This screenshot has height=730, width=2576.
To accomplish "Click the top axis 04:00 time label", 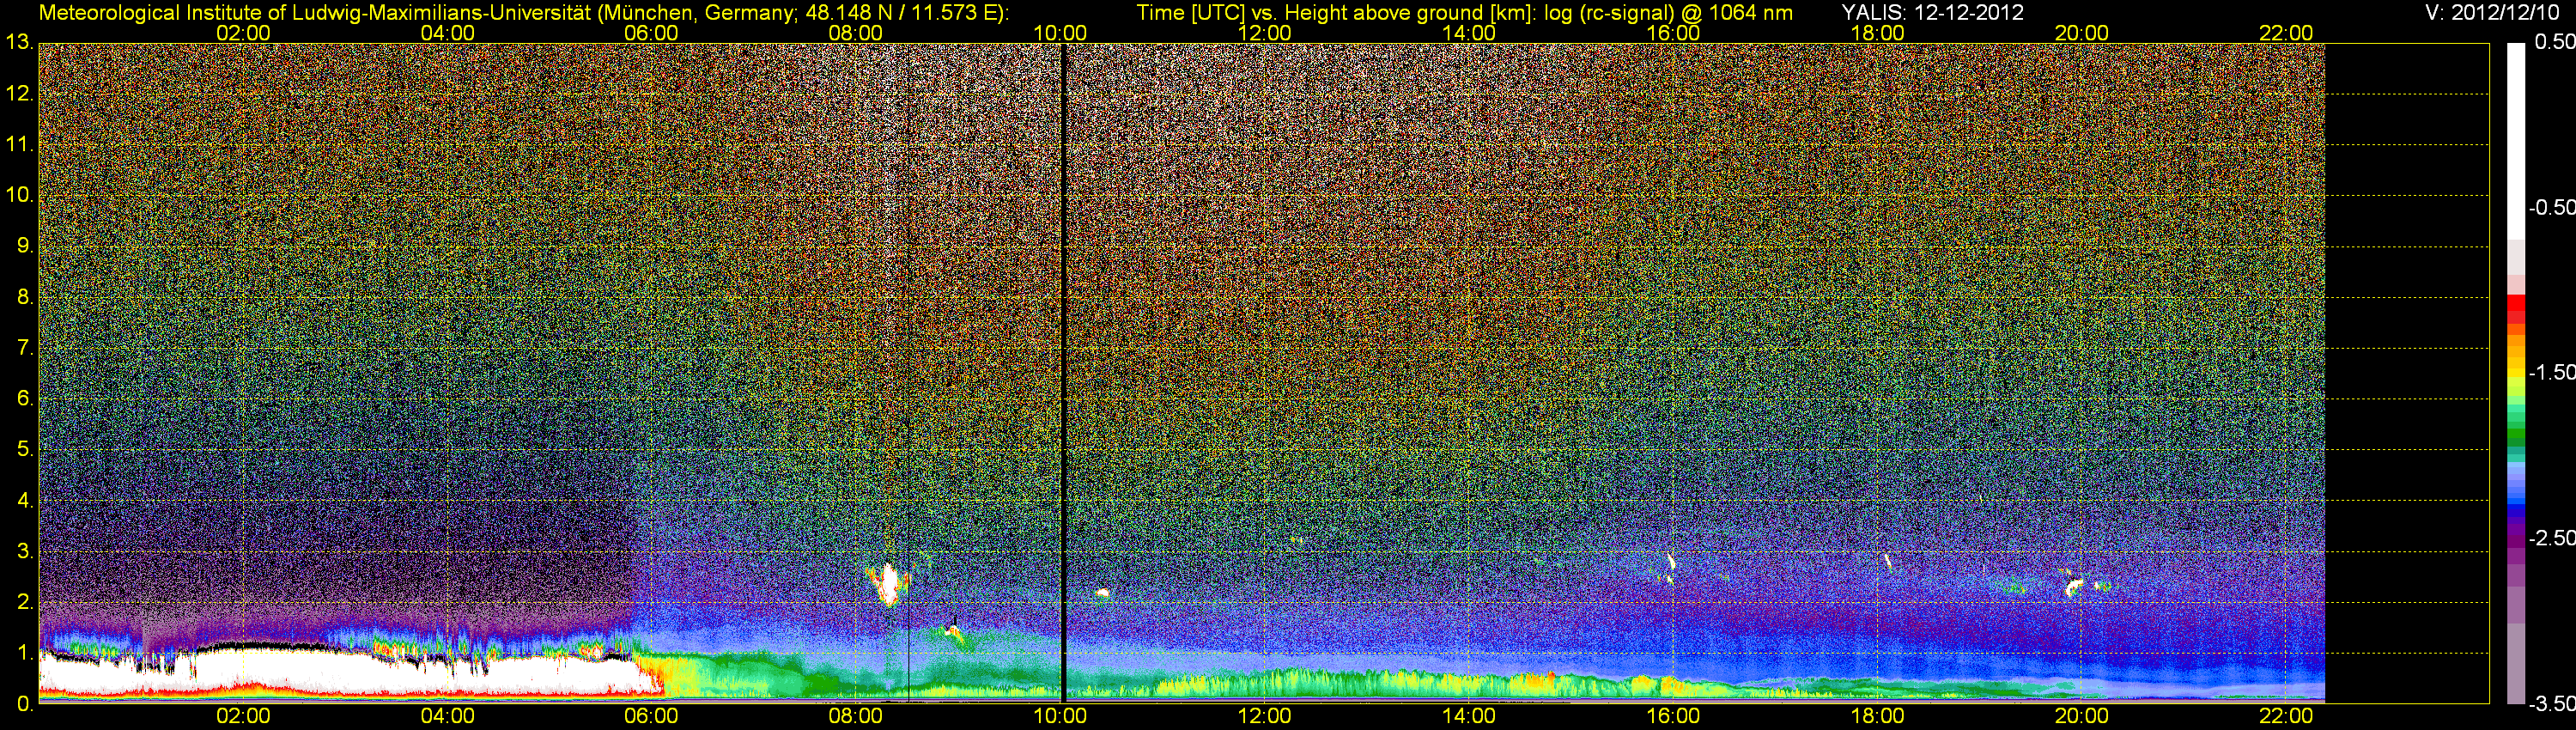I will [x=447, y=33].
